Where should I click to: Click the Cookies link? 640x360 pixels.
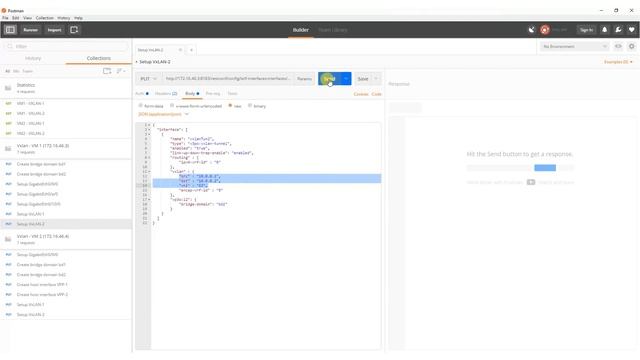[361, 94]
